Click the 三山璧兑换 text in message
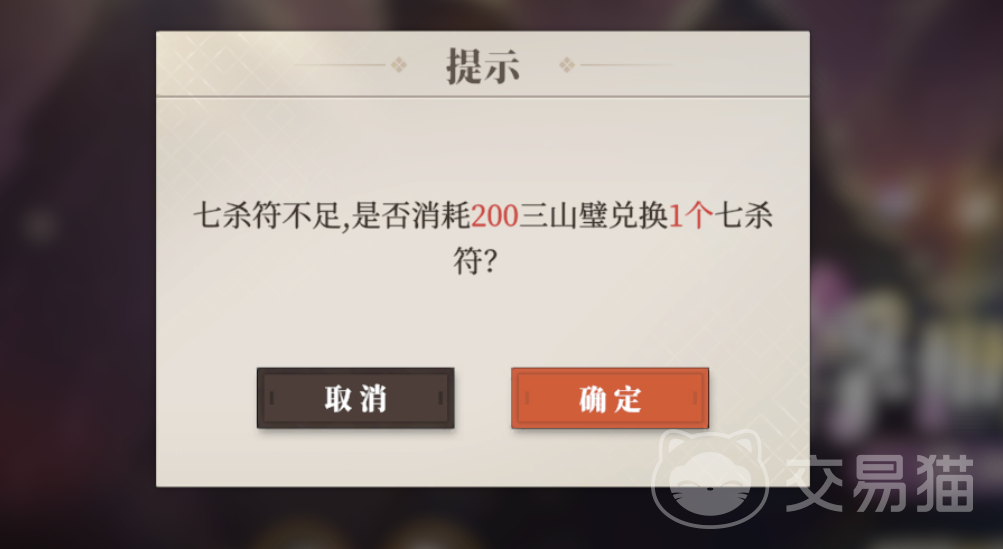The width and height of the screenshot is (1003, 549). click(593, 216)
